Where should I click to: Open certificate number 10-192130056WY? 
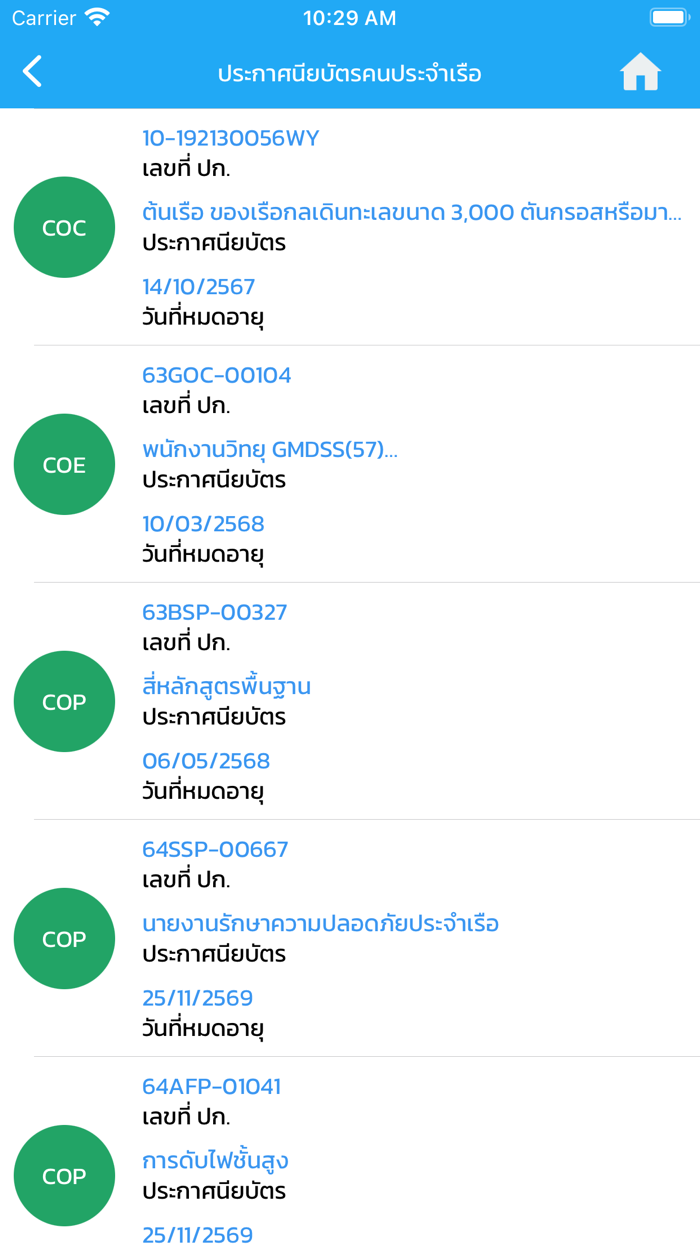click(x=230, y=138)
